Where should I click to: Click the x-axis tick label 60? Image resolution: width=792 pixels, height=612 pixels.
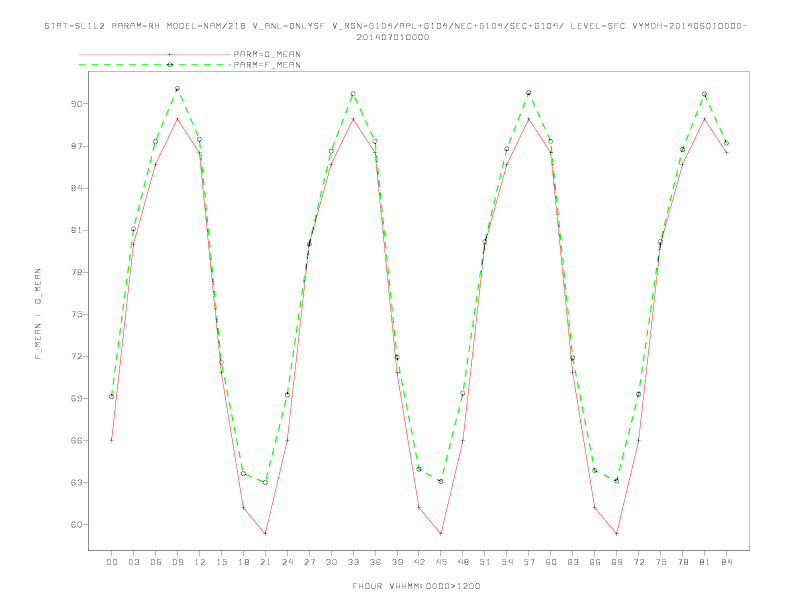point(551,562)
